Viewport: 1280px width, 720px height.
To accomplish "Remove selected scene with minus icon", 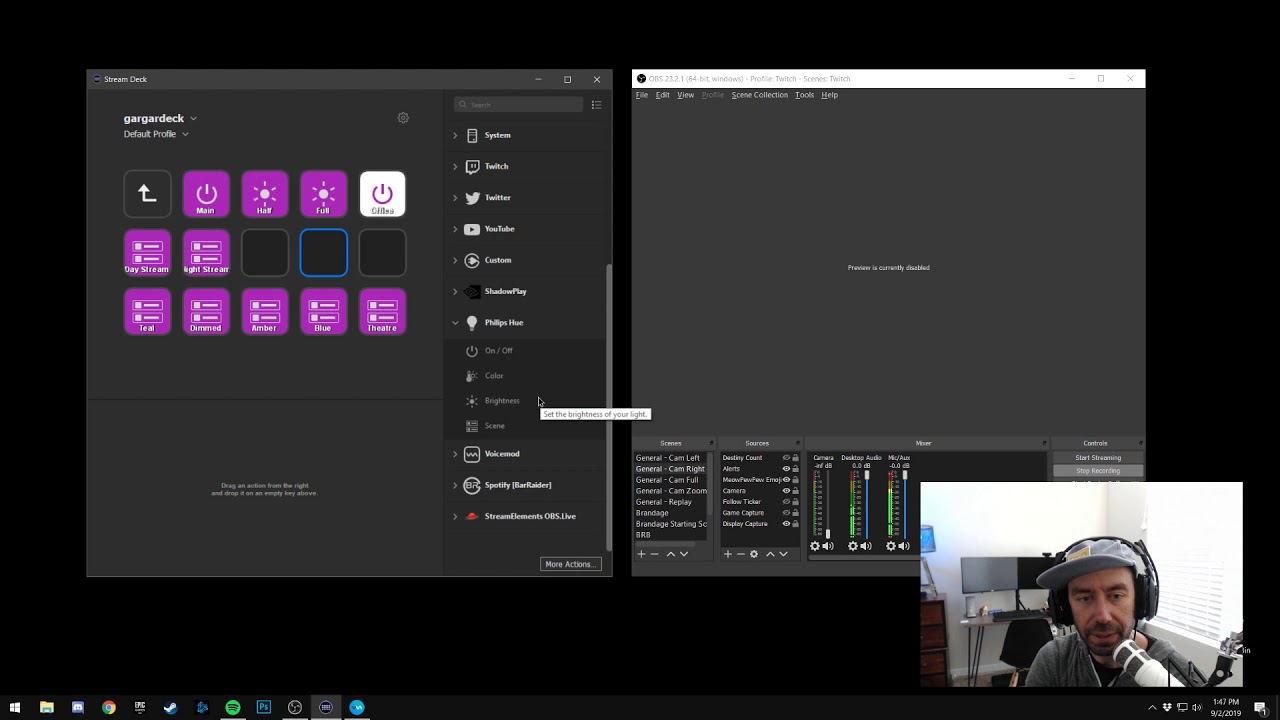I will coord(655,554).
